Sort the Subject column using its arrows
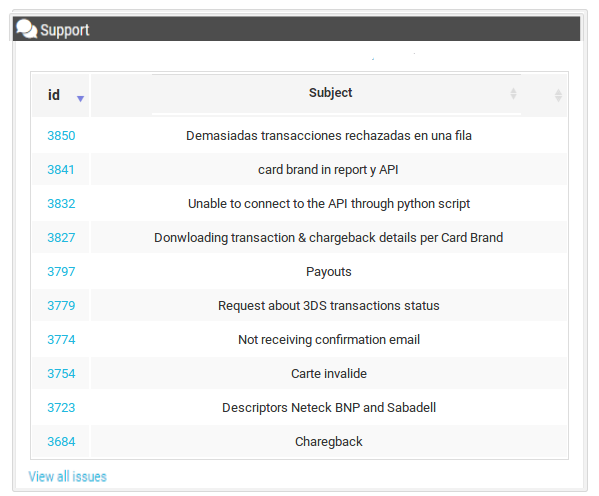599x496 pixels. [x=513, y=93]
